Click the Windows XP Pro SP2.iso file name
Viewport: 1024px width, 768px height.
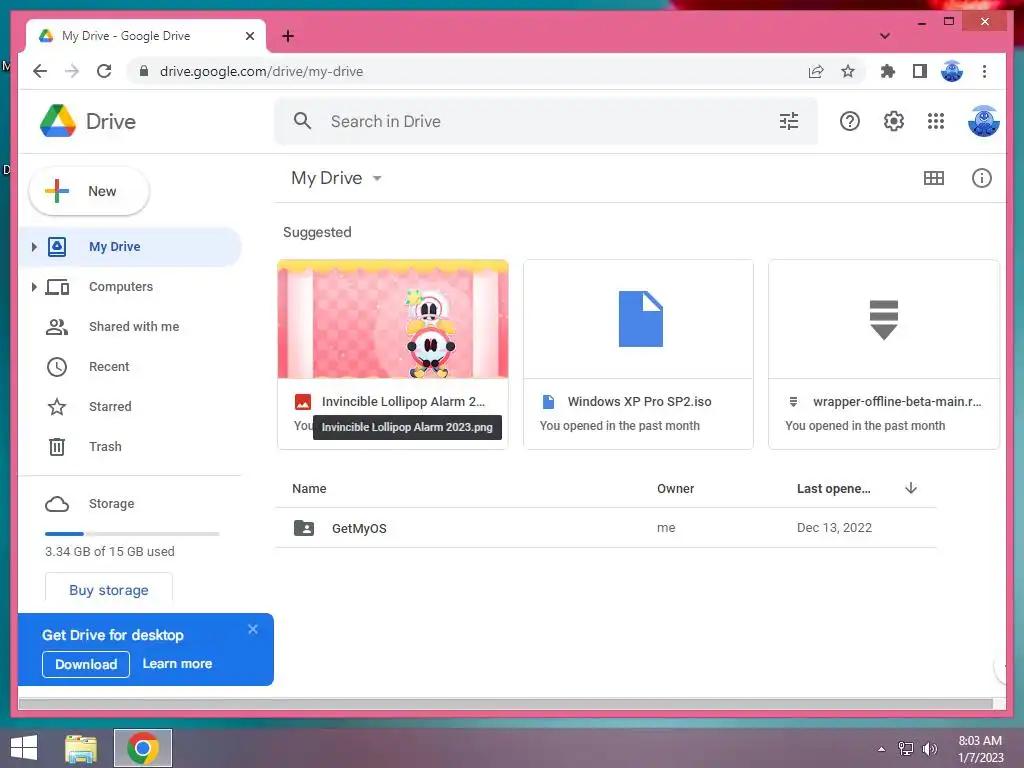[x=639, y=402]
